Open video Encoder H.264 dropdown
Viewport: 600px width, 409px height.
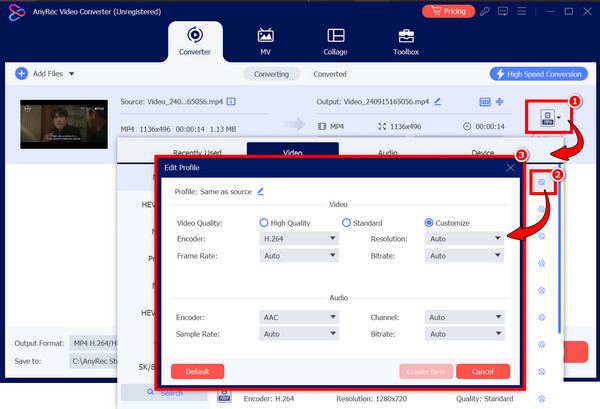[x=299, y=239]
